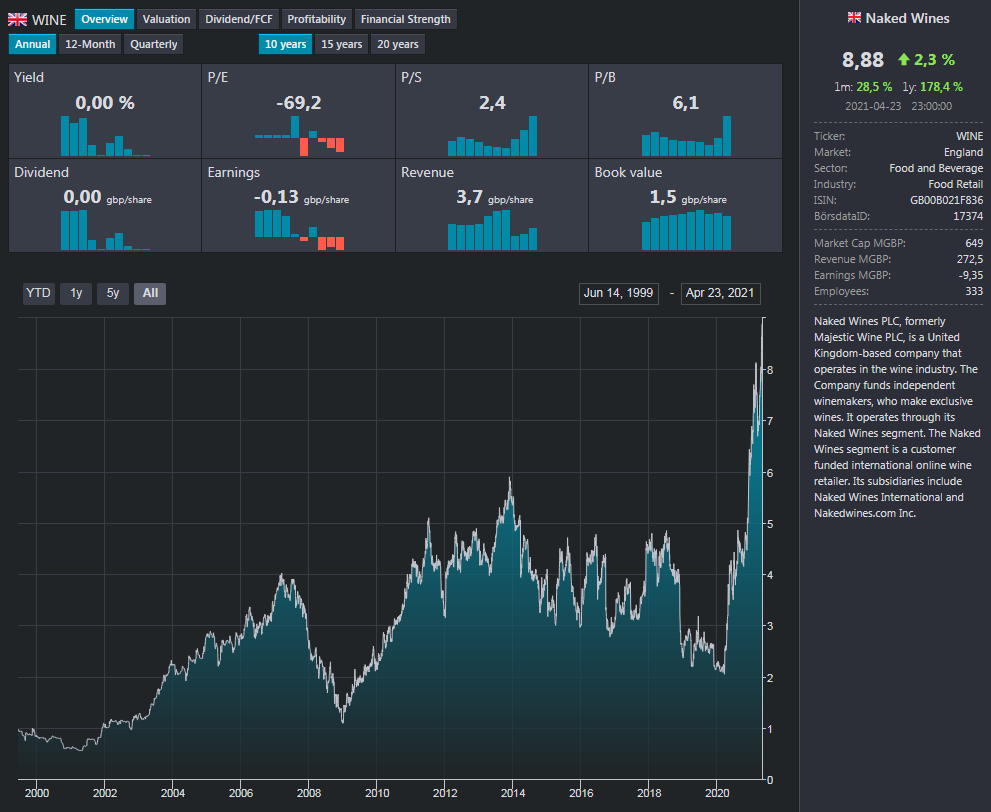Open the Dividend/FCF tab

pyautogui.click(x=238, y=19)
